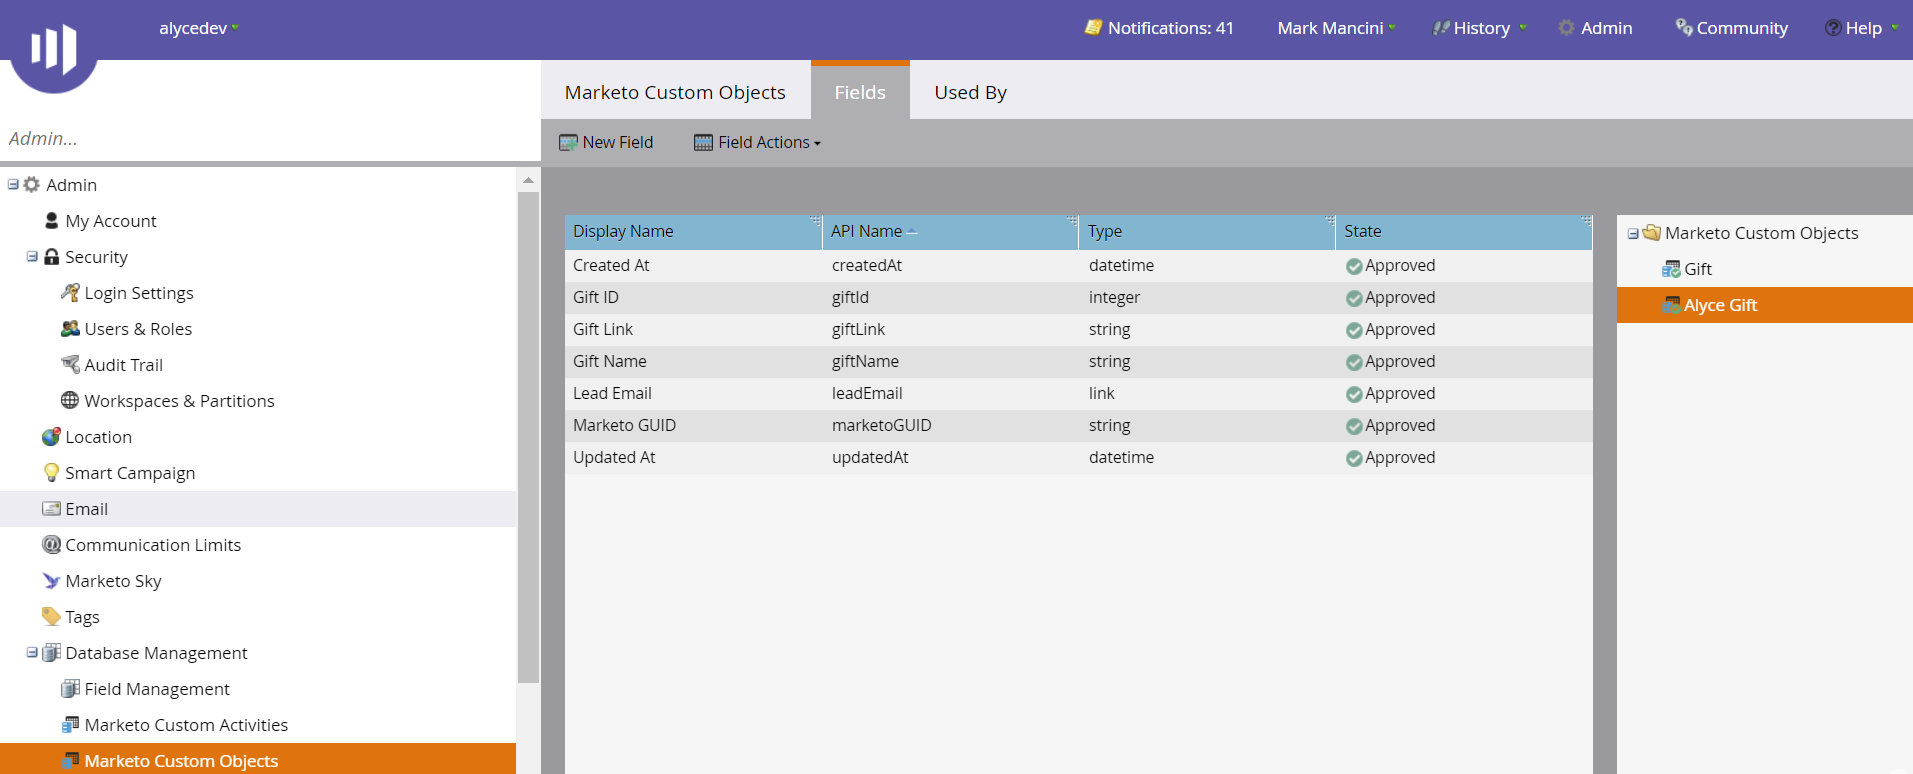This screenshot has width=1913, height=774.
Task: Click the Audit Trail icon
Action: 70,364
